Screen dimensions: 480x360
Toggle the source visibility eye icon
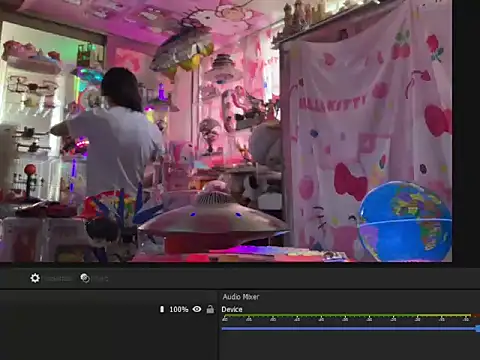click(197, 309)
